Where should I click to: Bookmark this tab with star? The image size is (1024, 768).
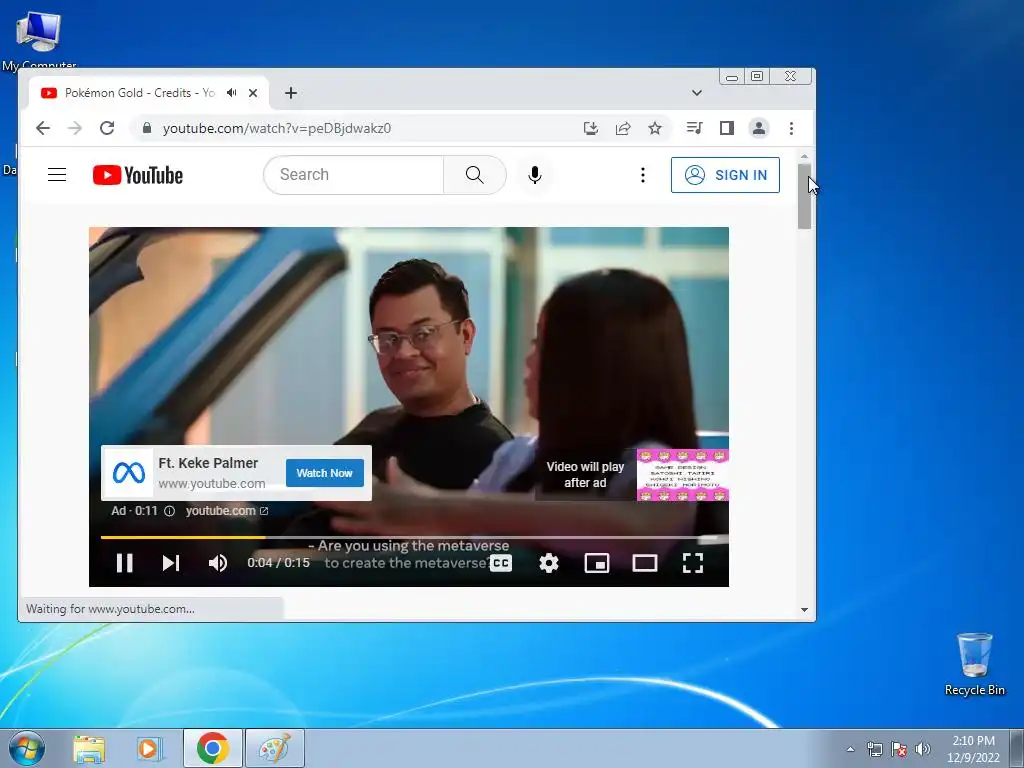click(x=655, y=128)
